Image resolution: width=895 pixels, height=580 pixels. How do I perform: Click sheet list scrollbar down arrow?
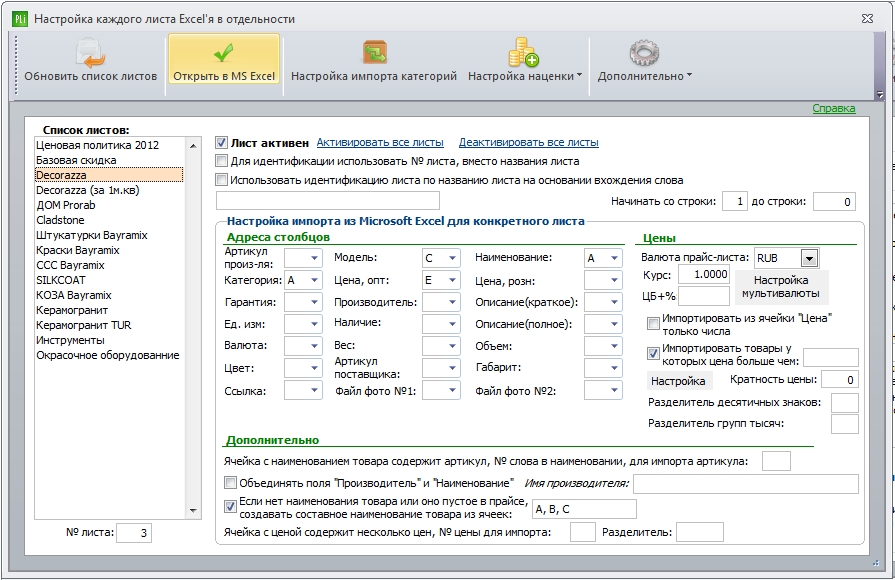[x=193, y=510]
